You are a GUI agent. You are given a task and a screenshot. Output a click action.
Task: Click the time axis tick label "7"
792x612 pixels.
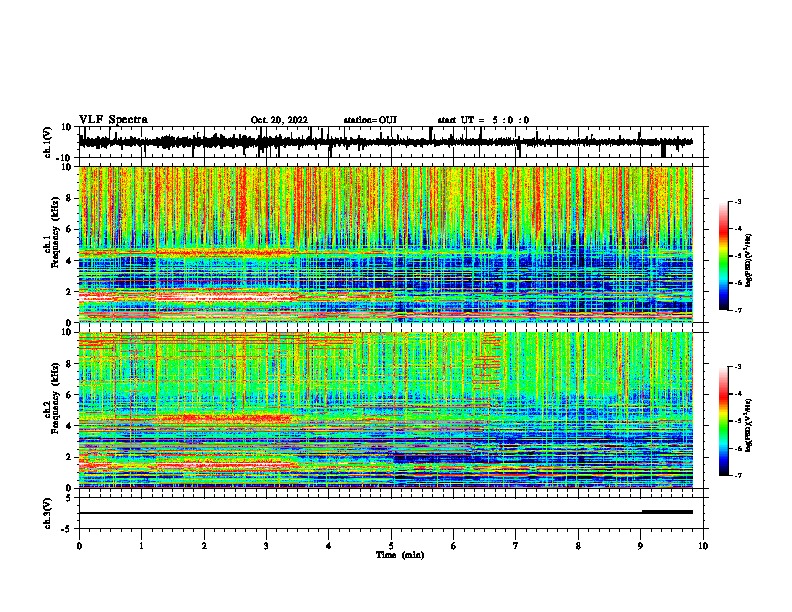click(x=516, y=546)
